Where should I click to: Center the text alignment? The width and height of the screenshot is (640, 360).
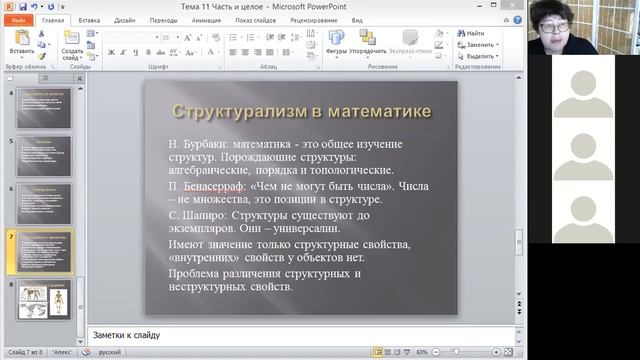pyautogui.click(x=245, y=53)
